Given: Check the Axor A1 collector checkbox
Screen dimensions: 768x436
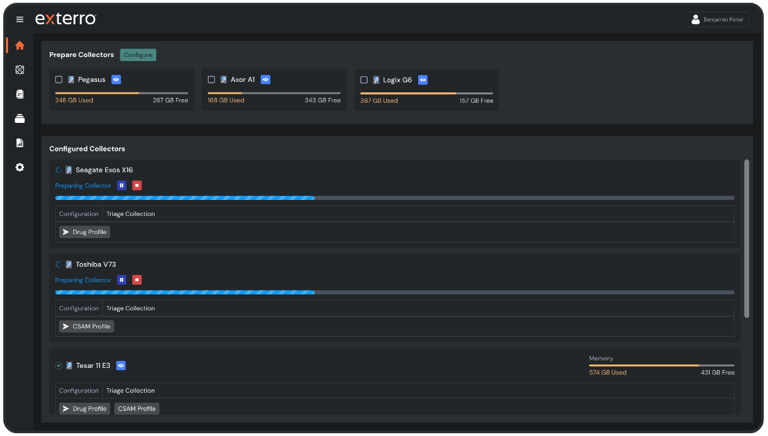Looking at the screenshot, I should [211, 79].
